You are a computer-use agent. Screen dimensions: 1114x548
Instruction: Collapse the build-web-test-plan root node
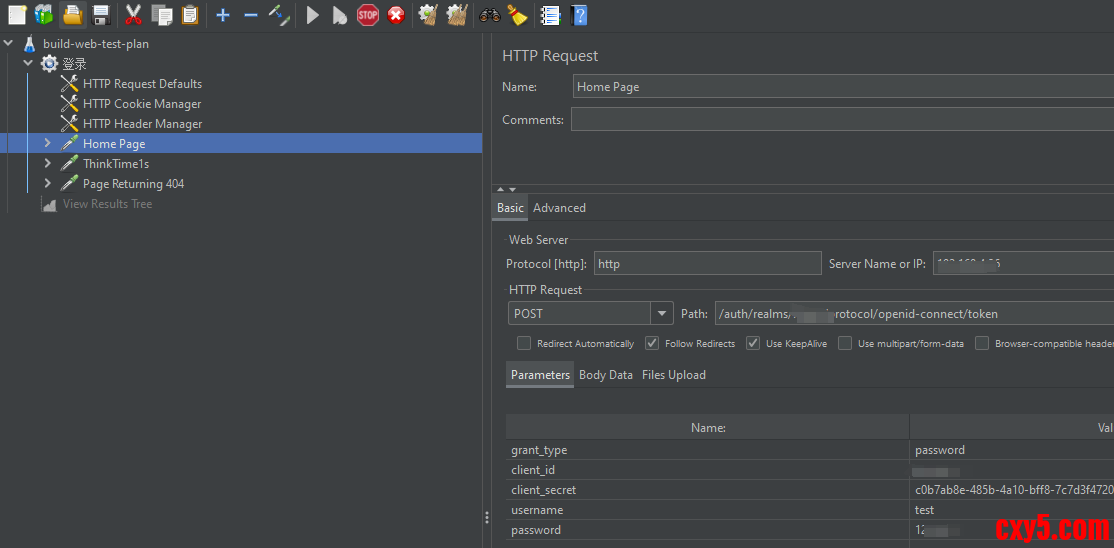click(x=9, y=44)
